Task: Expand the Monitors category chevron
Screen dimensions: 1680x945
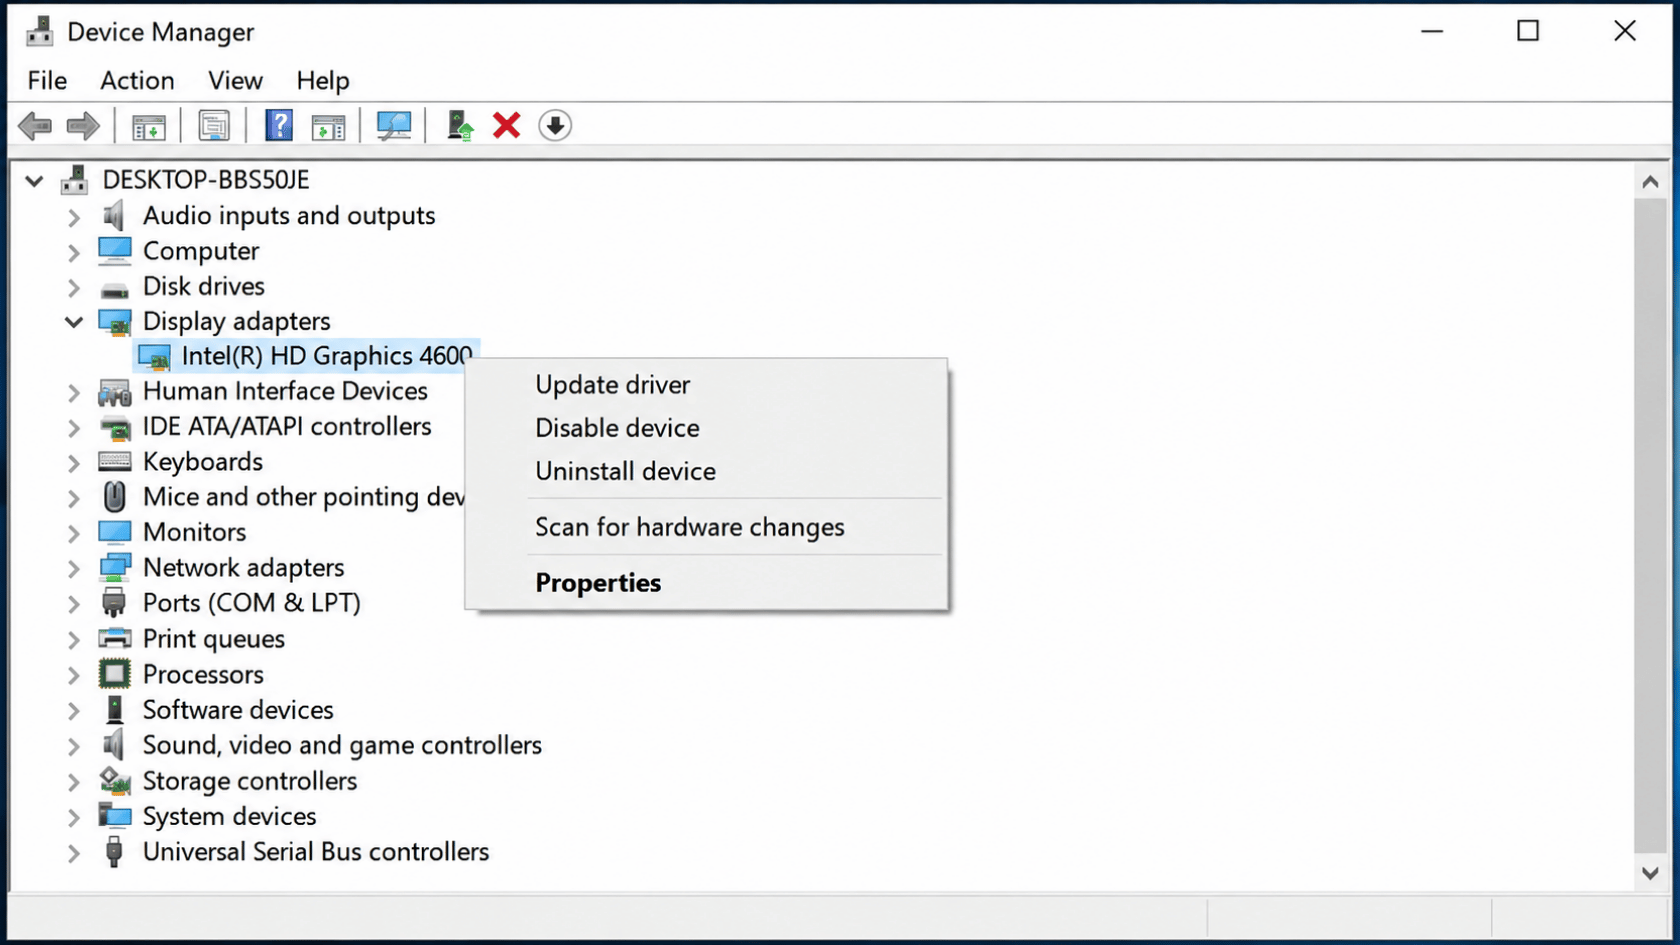Action: (x=73, y=533)
